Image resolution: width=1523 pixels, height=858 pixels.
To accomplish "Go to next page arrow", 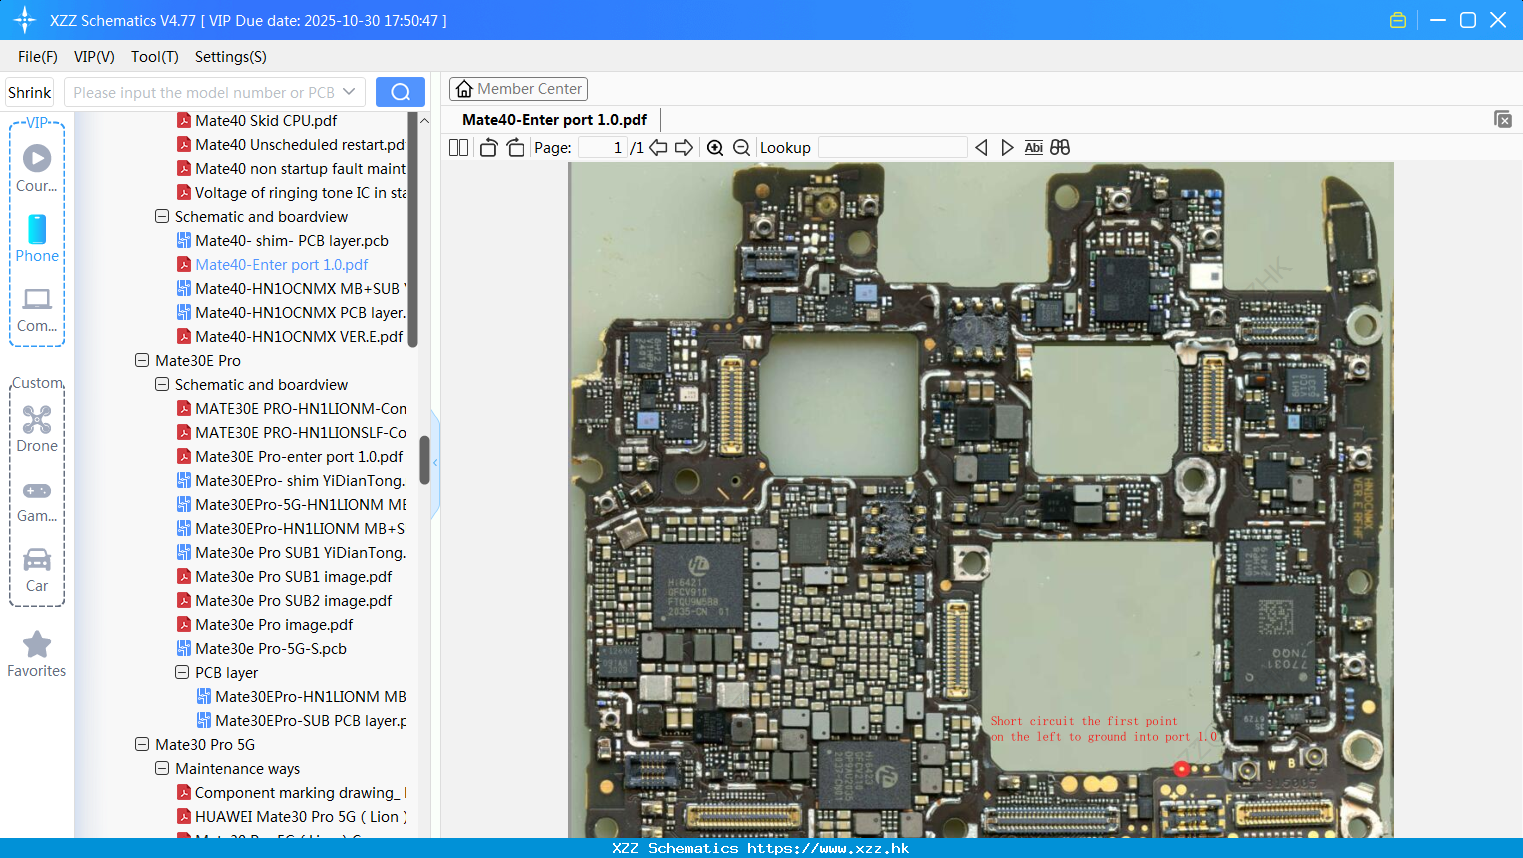I will [x=684, y=147].
